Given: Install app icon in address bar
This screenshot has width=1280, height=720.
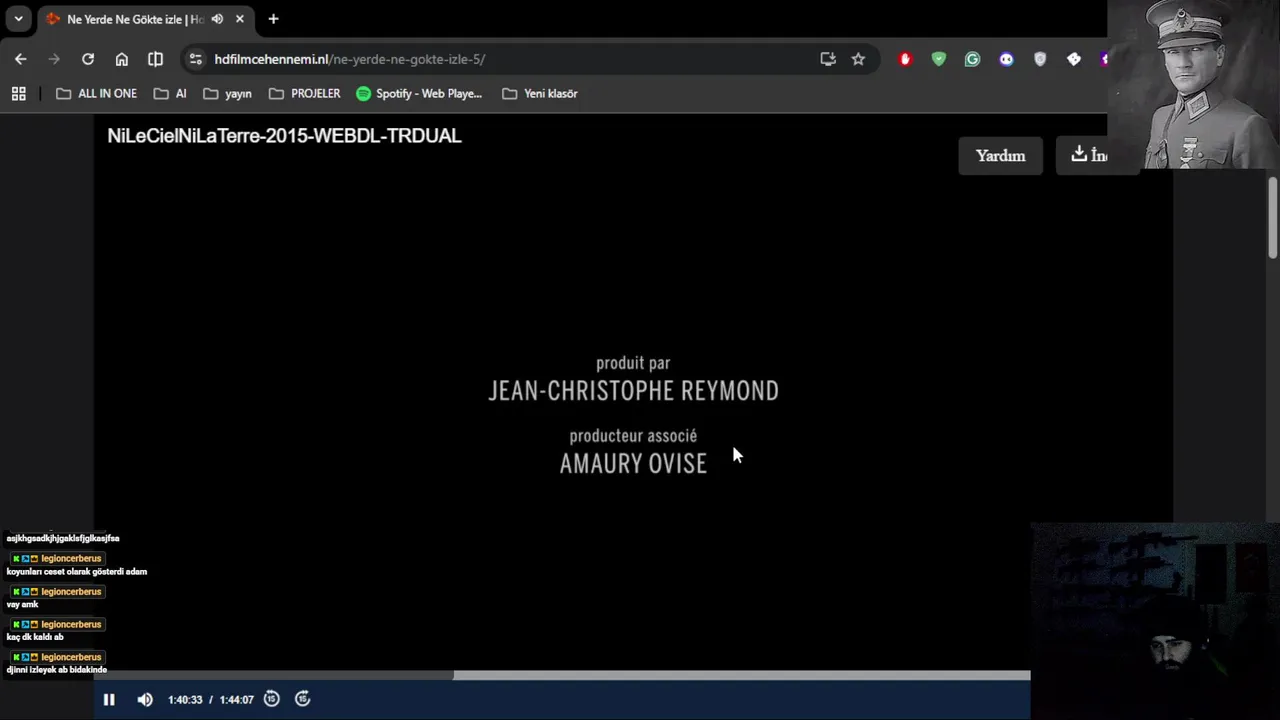Looking at the screenshot, I should click(x=828, y=59).
